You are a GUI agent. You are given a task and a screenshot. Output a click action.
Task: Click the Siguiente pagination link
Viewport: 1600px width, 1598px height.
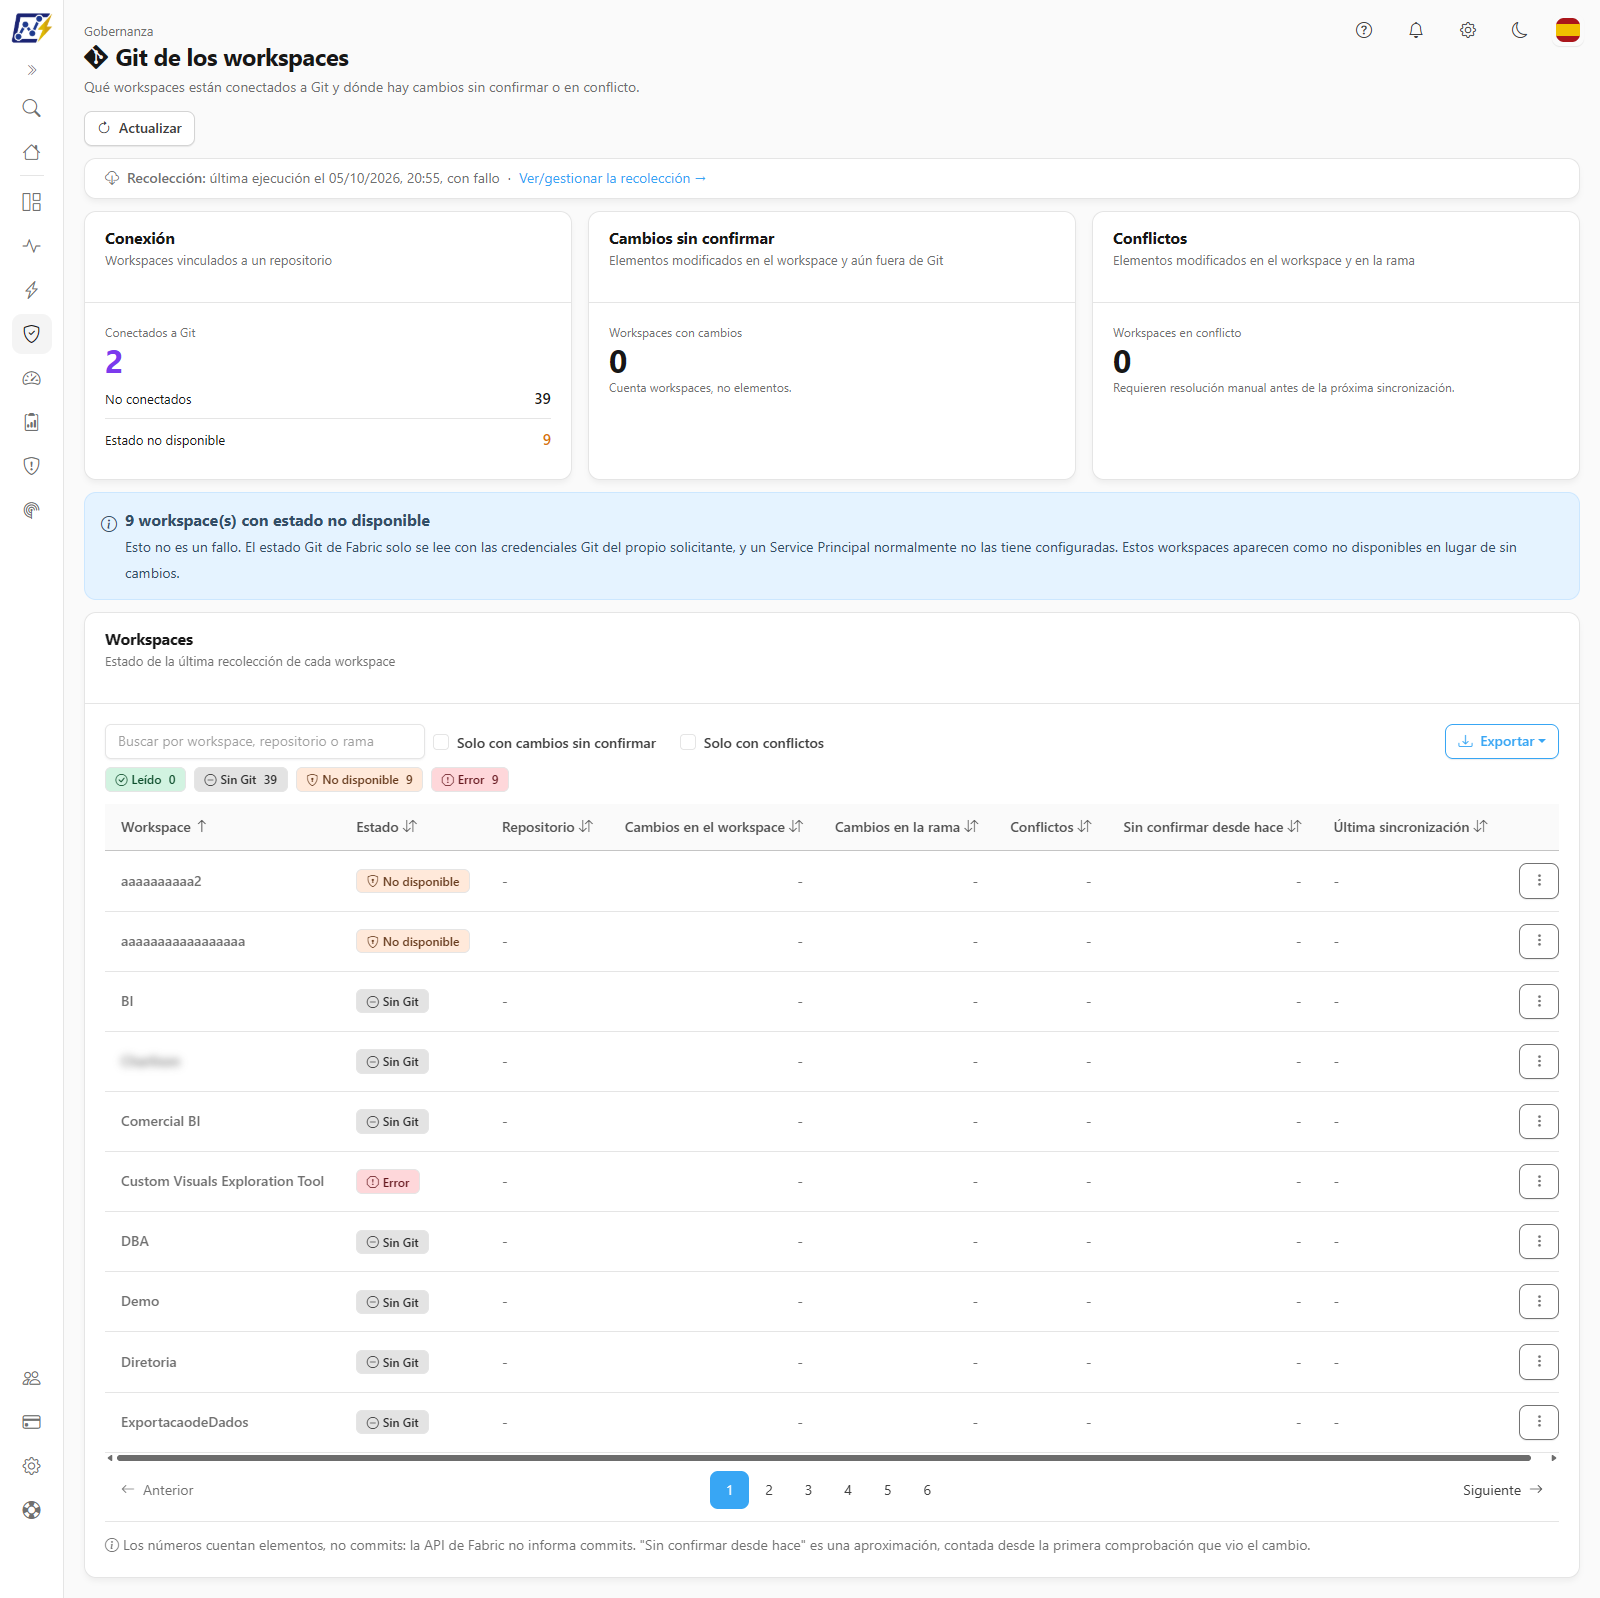point(1503,1490)
